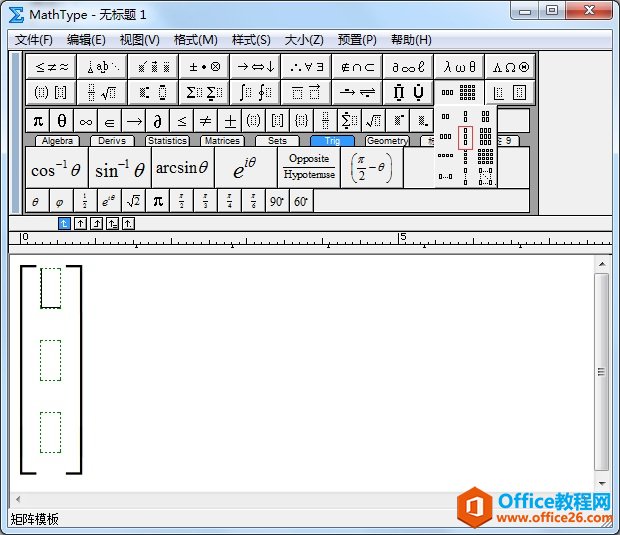Click the middle matrix slot
Viewport: 620px width, 535px height.
coord(51,360)
